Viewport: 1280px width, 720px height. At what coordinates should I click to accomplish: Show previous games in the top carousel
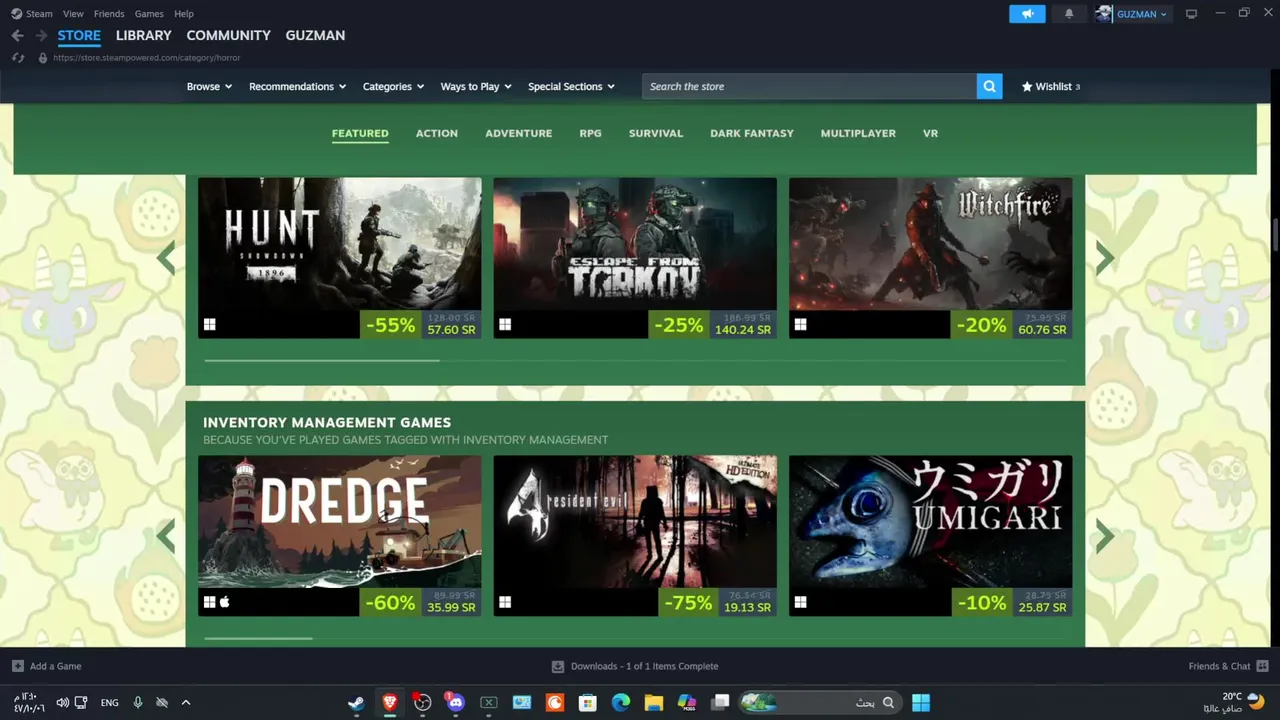[x=166, y=258]
